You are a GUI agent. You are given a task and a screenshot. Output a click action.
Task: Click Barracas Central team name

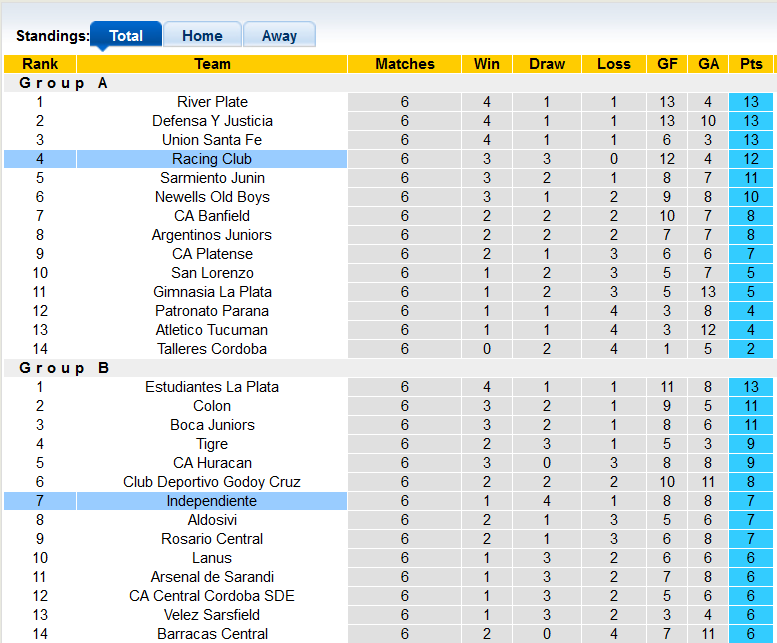(212, 634)
